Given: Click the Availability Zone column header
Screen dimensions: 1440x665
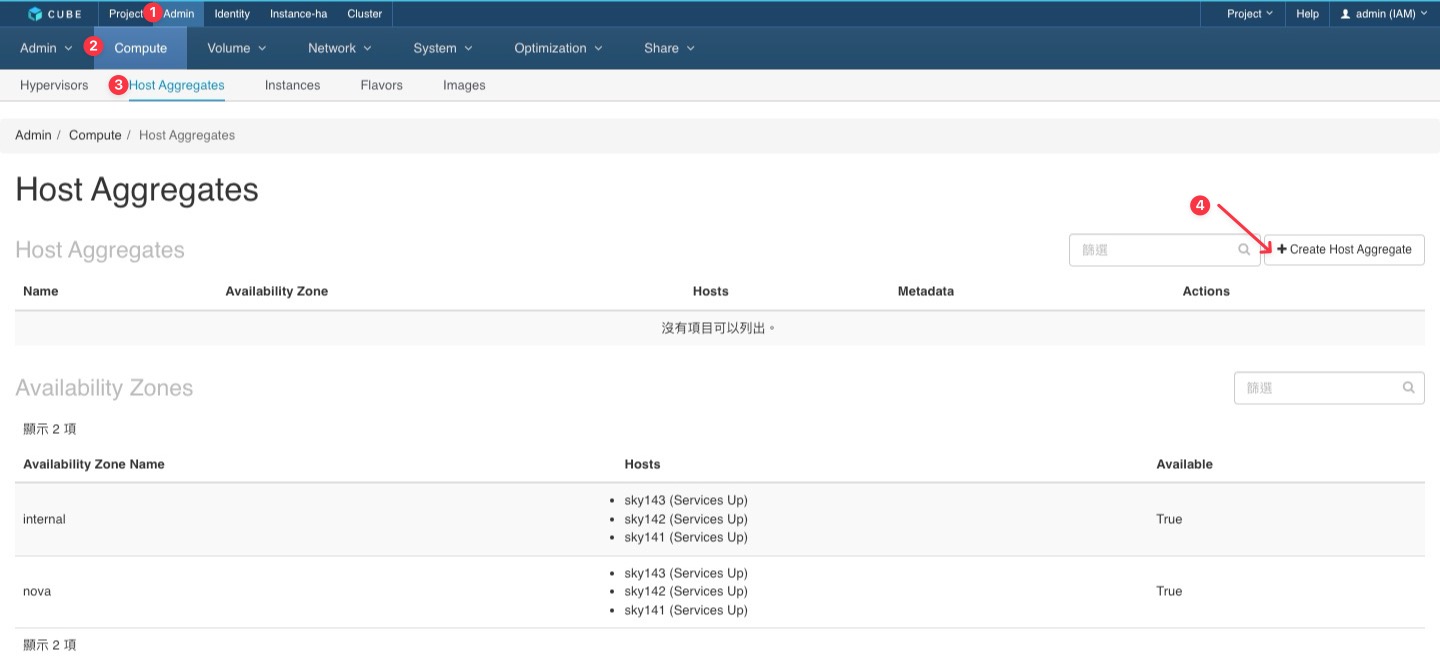Looking at the screenshot, I should point(277,291).
